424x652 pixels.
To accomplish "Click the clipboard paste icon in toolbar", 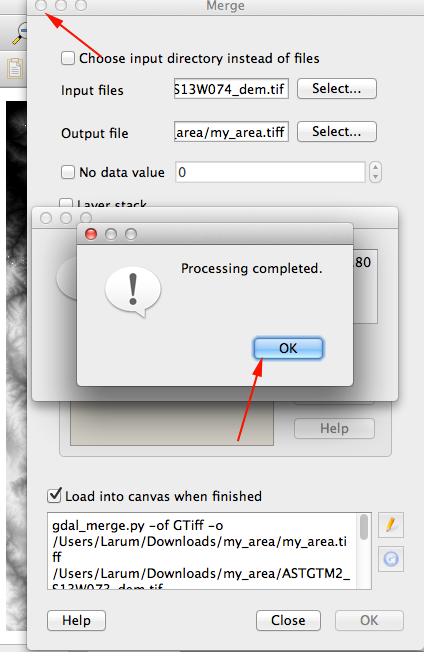I will coord(15,69).
